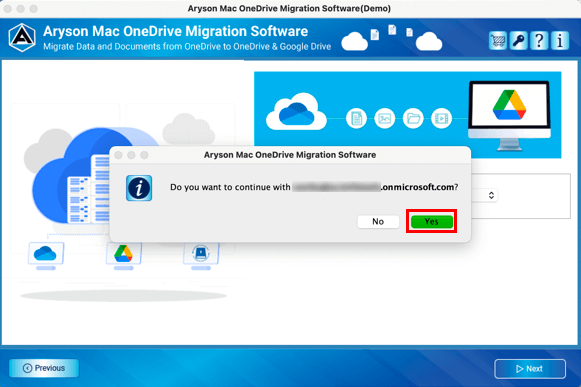Click the video film icon in banner
Screen dimensions: 581x387
click(x=441, y=118)
